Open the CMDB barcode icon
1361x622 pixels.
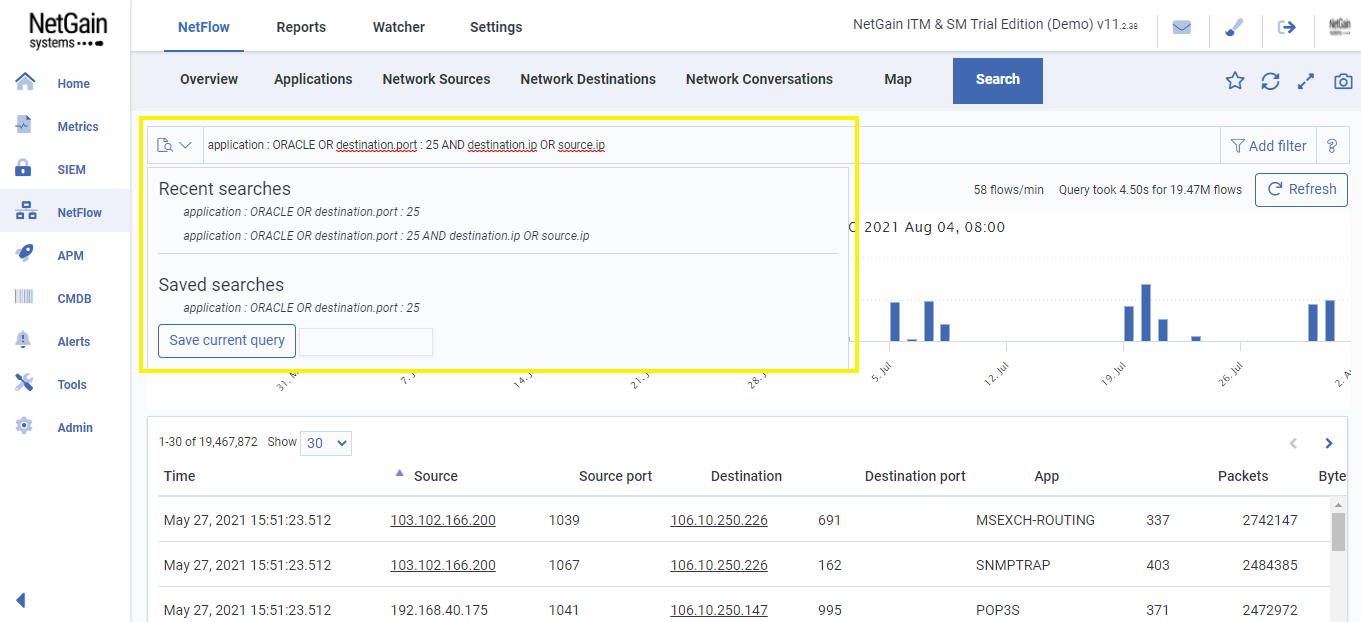point(25,297)
